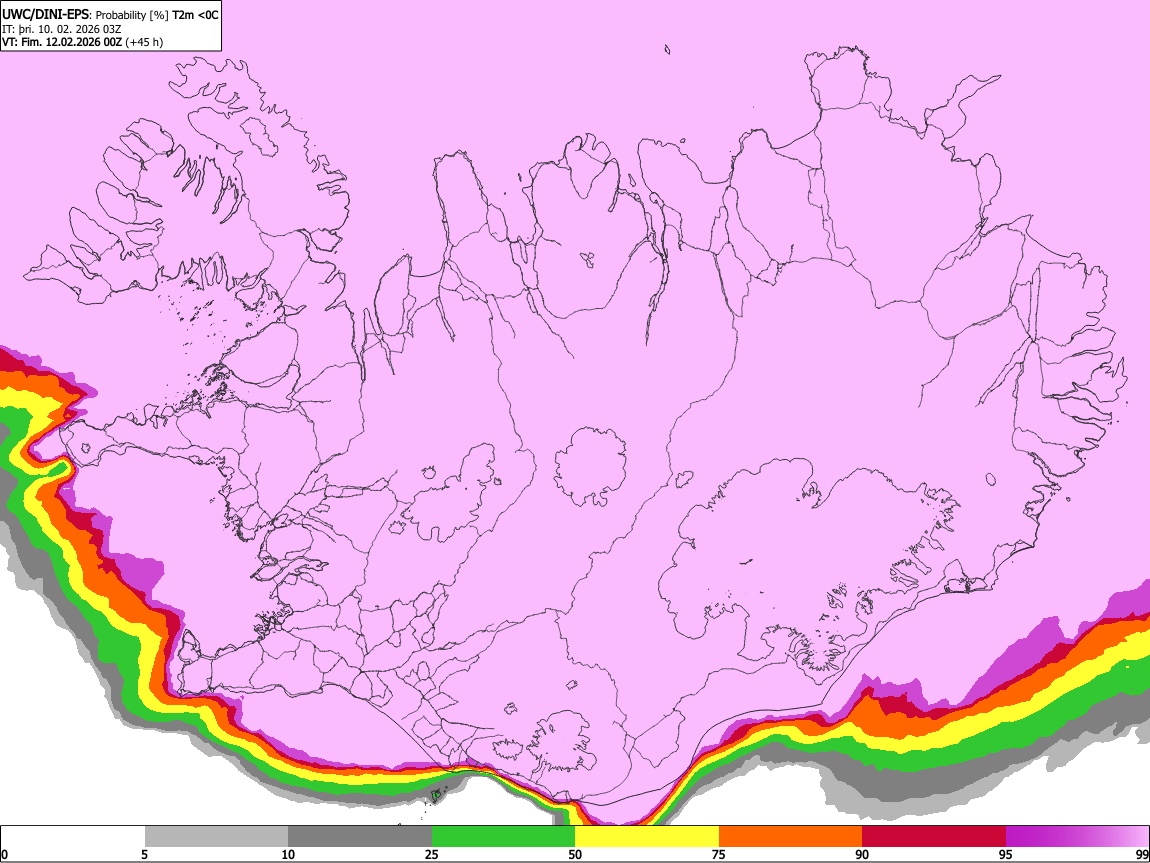Image resolution: width=1150 pixels, height=863 pixels.
Task: Click the green 25–50% legend swatch
Action: 503,837
